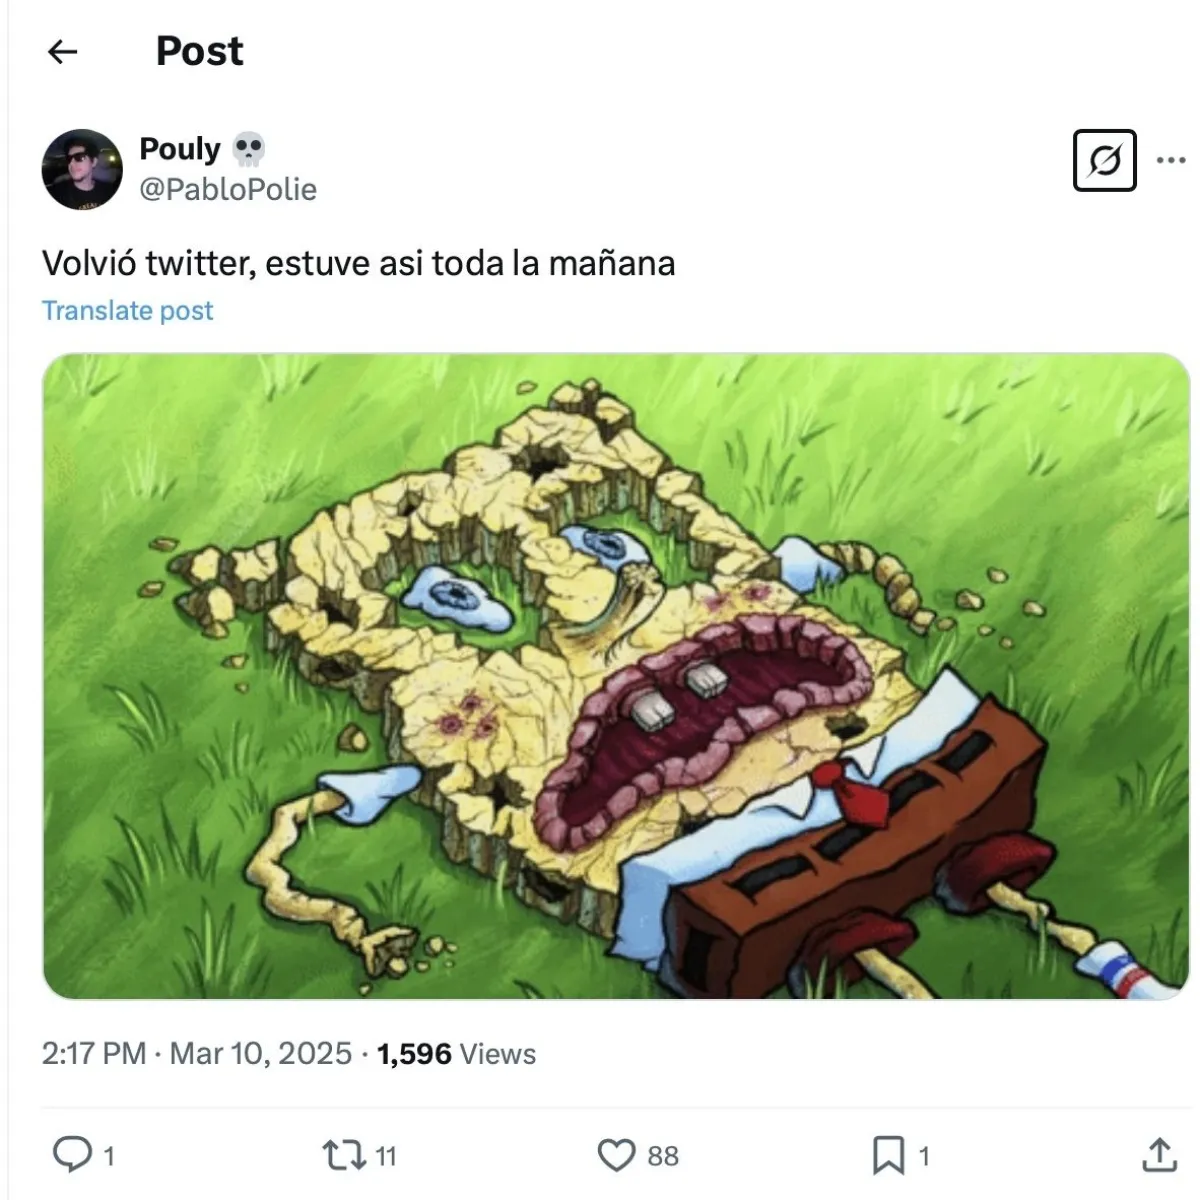Click the skull emoji beside Pouly
Screen dimensions: 1200x1200
[x=249, y=150]
